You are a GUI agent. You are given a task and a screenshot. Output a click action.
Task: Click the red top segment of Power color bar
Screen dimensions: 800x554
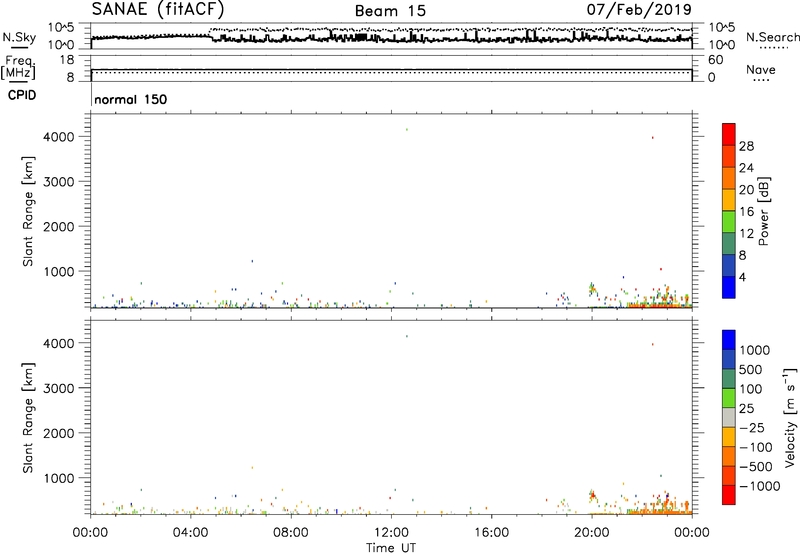[729, 134]
